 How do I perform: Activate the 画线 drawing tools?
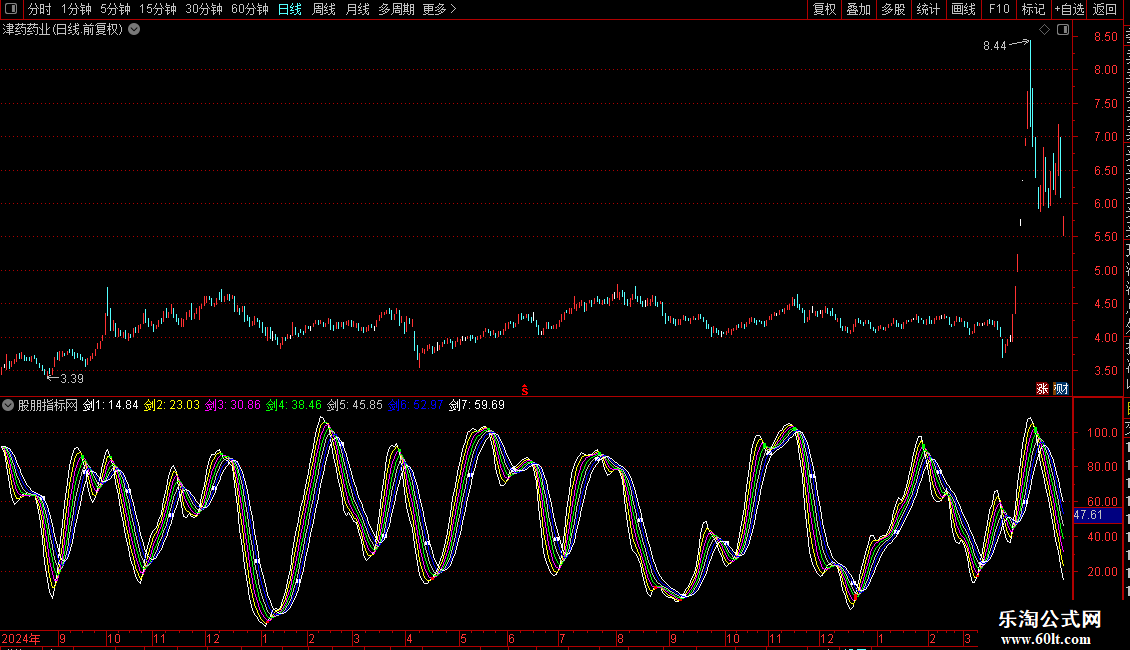tap(964, 9)
